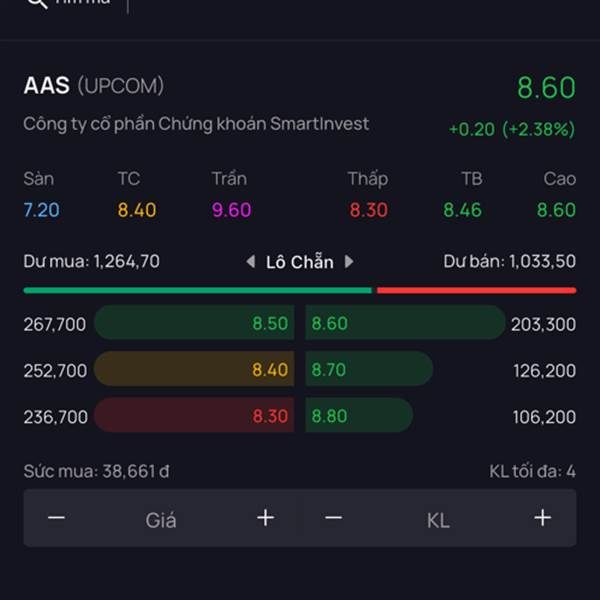Click the buy/sell ratio bar

pos(299,290)
